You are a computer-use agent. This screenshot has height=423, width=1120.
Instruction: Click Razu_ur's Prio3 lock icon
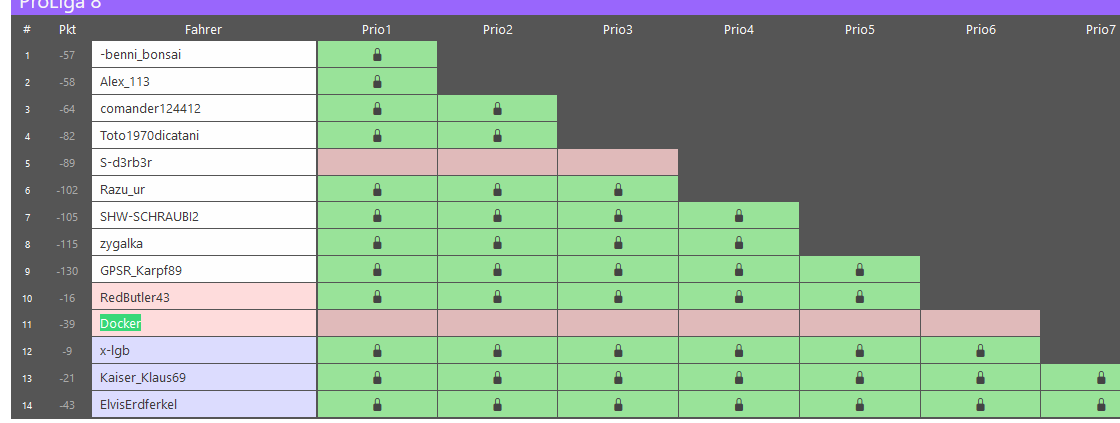[618, 189]
